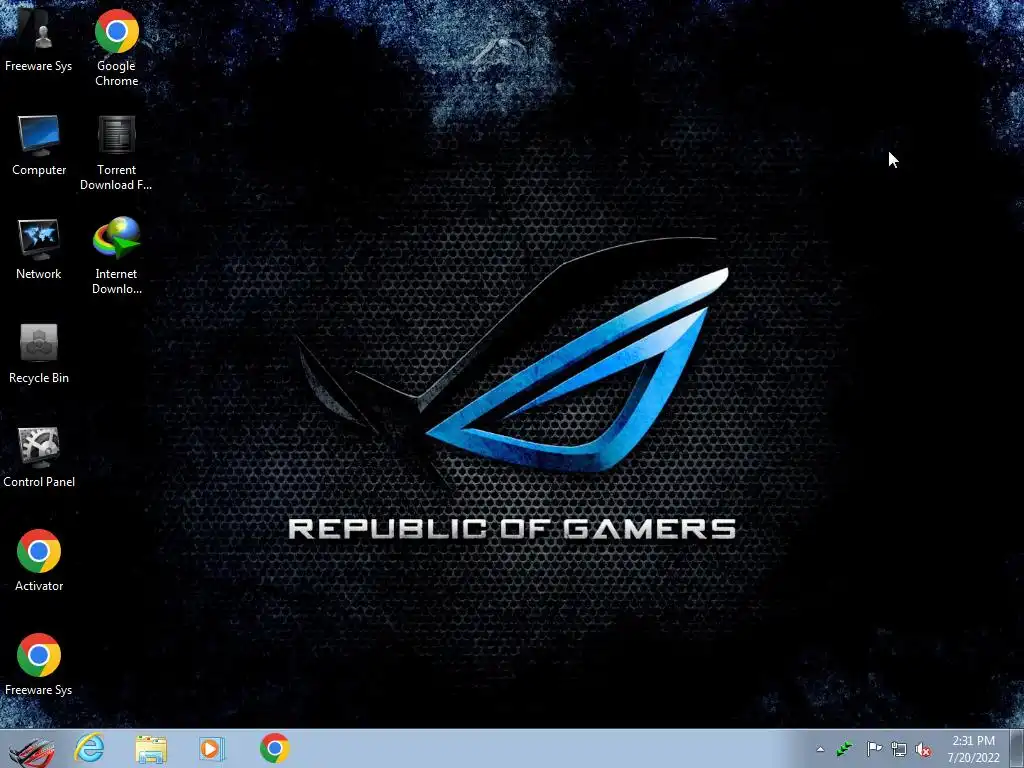Click the "Network" label text
The width and height of the screenshot is (1024, 768).
pos(39,274)
